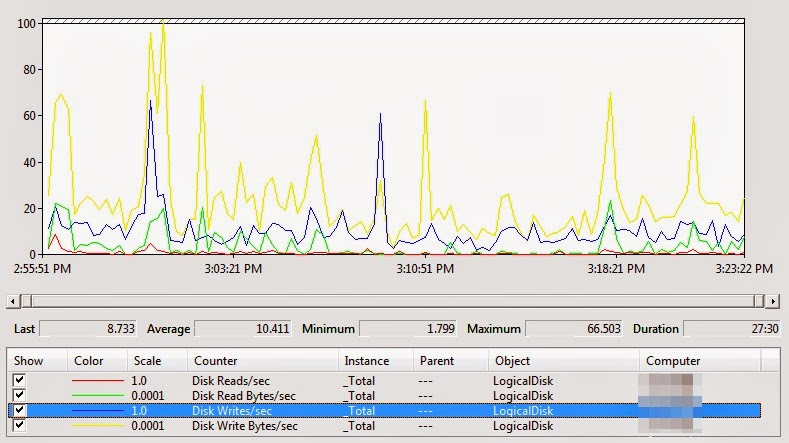Viewport: 789px width, 443px height.
Task: Click the left handle of the time range slider
Action: (x=27, y=302)
